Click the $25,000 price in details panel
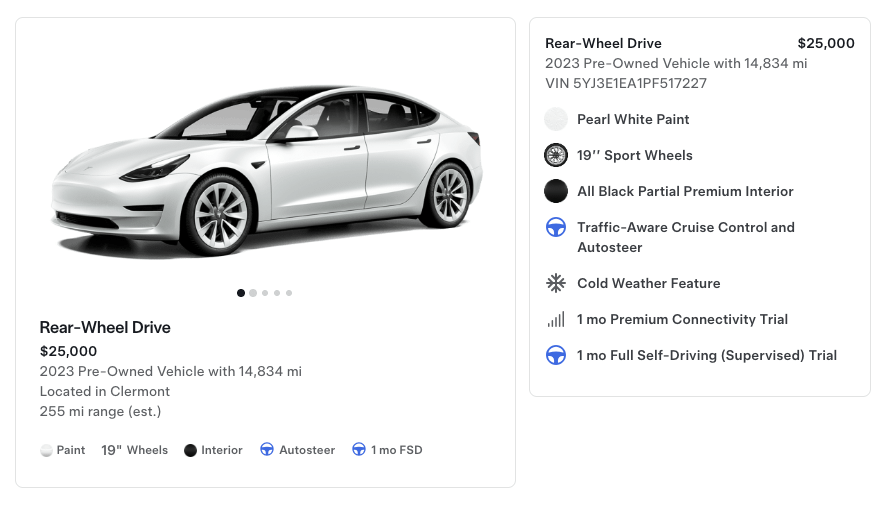The width and height of the screenshot is (888, 514). coord(826,43)
